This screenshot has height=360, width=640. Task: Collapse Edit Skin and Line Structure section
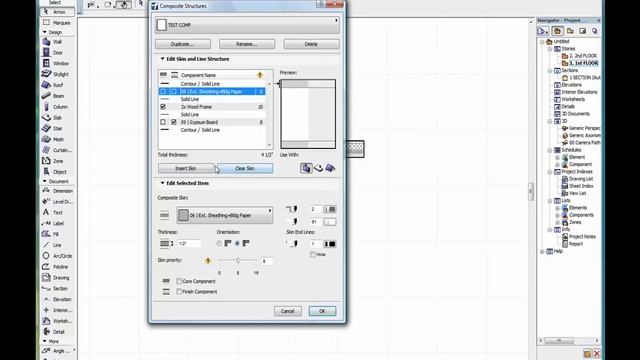(x=162, y=59)
